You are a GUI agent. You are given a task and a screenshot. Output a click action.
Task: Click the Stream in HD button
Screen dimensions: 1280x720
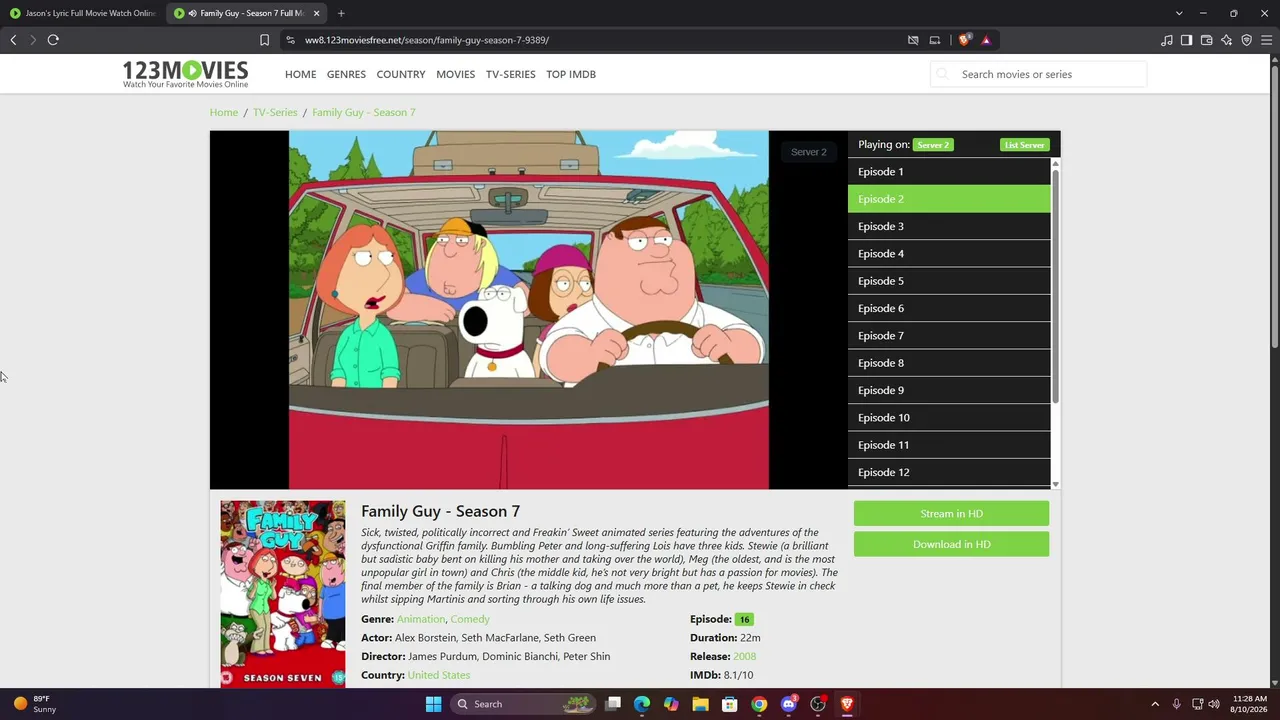point(951,514)
